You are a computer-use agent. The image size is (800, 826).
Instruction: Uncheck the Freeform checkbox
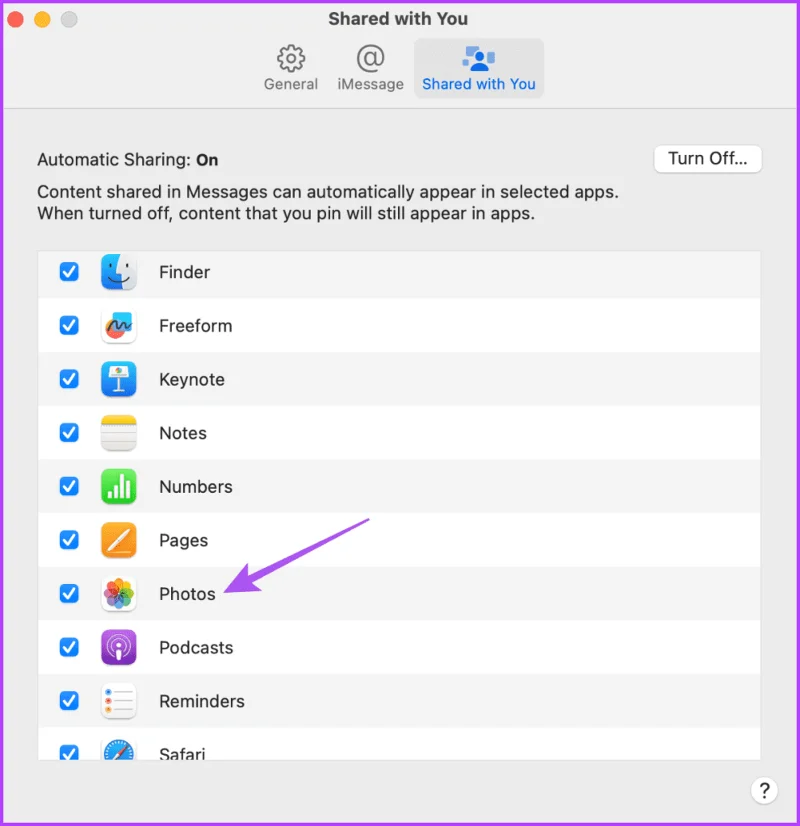[69, 326]
